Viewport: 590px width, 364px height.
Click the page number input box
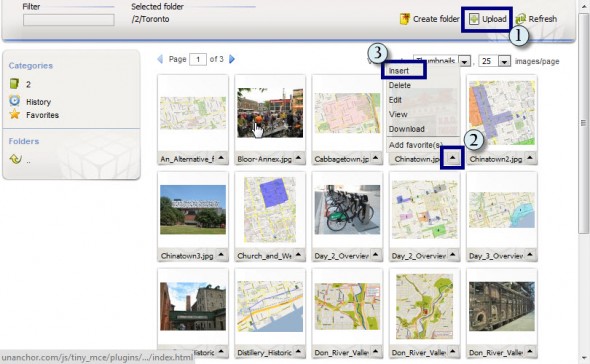(198, 59)
